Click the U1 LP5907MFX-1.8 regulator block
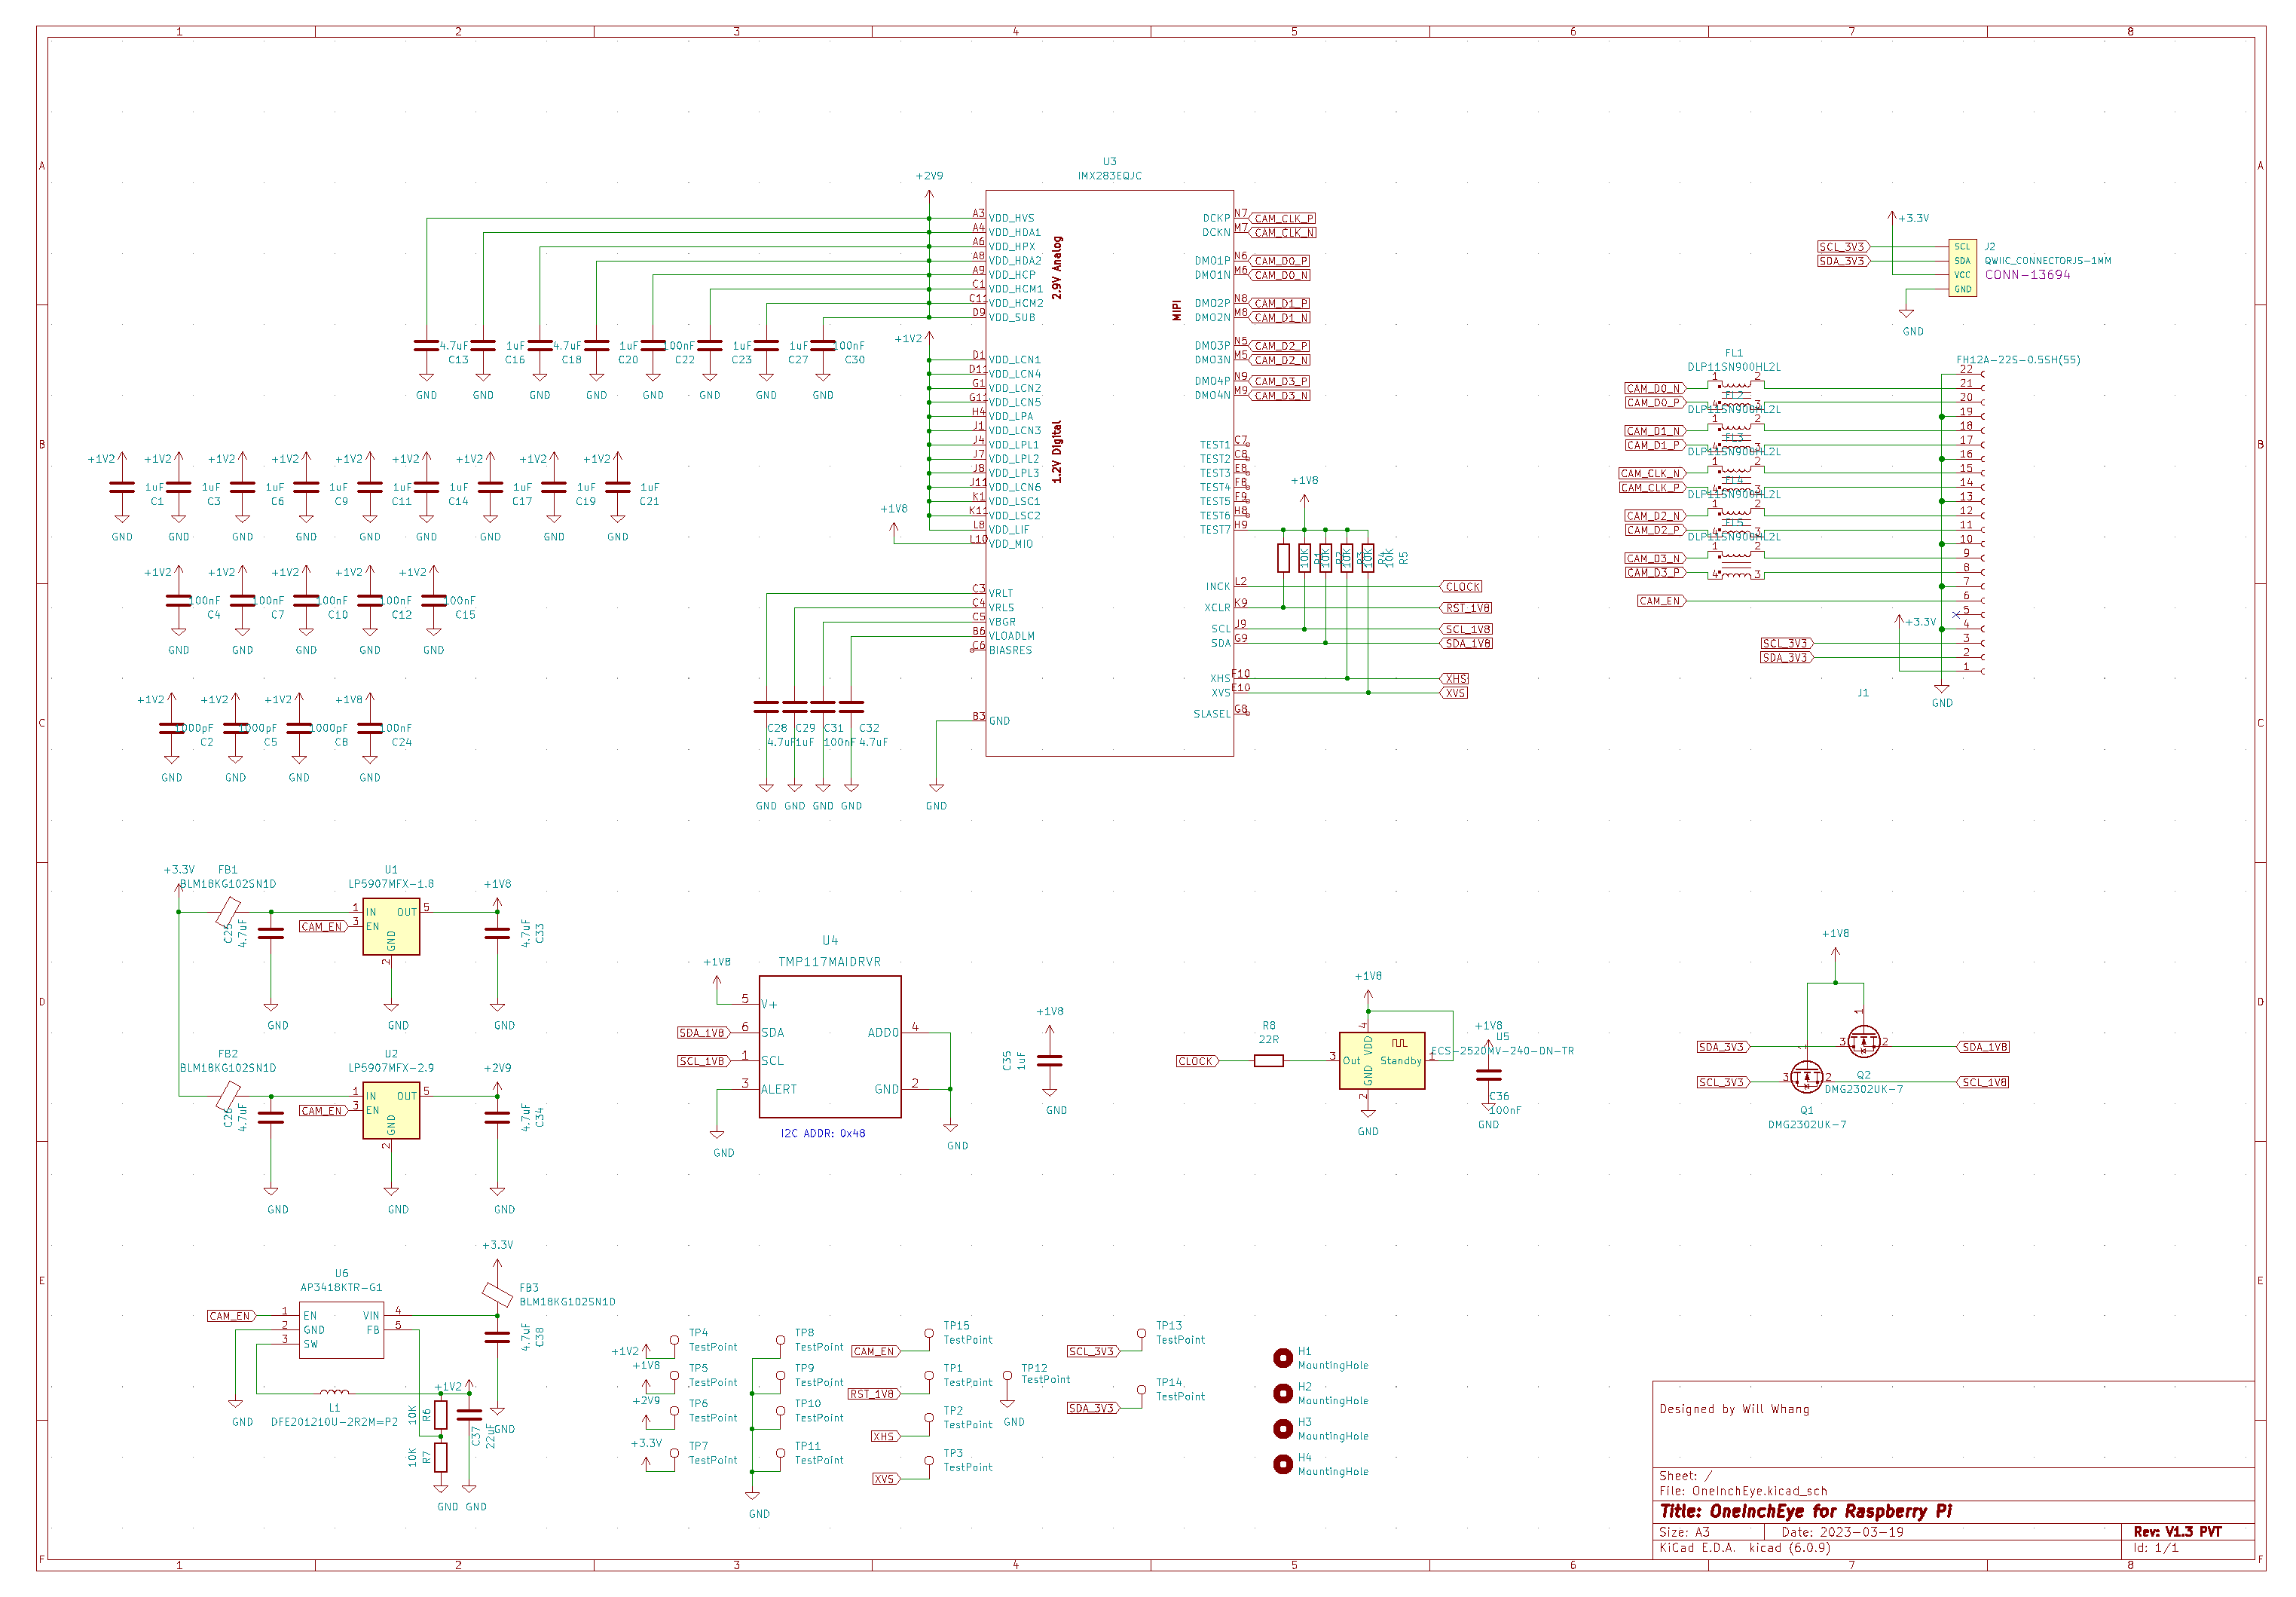Image resolution: width=2296 pixels, height=1597 pixels. tap(391, 926)
